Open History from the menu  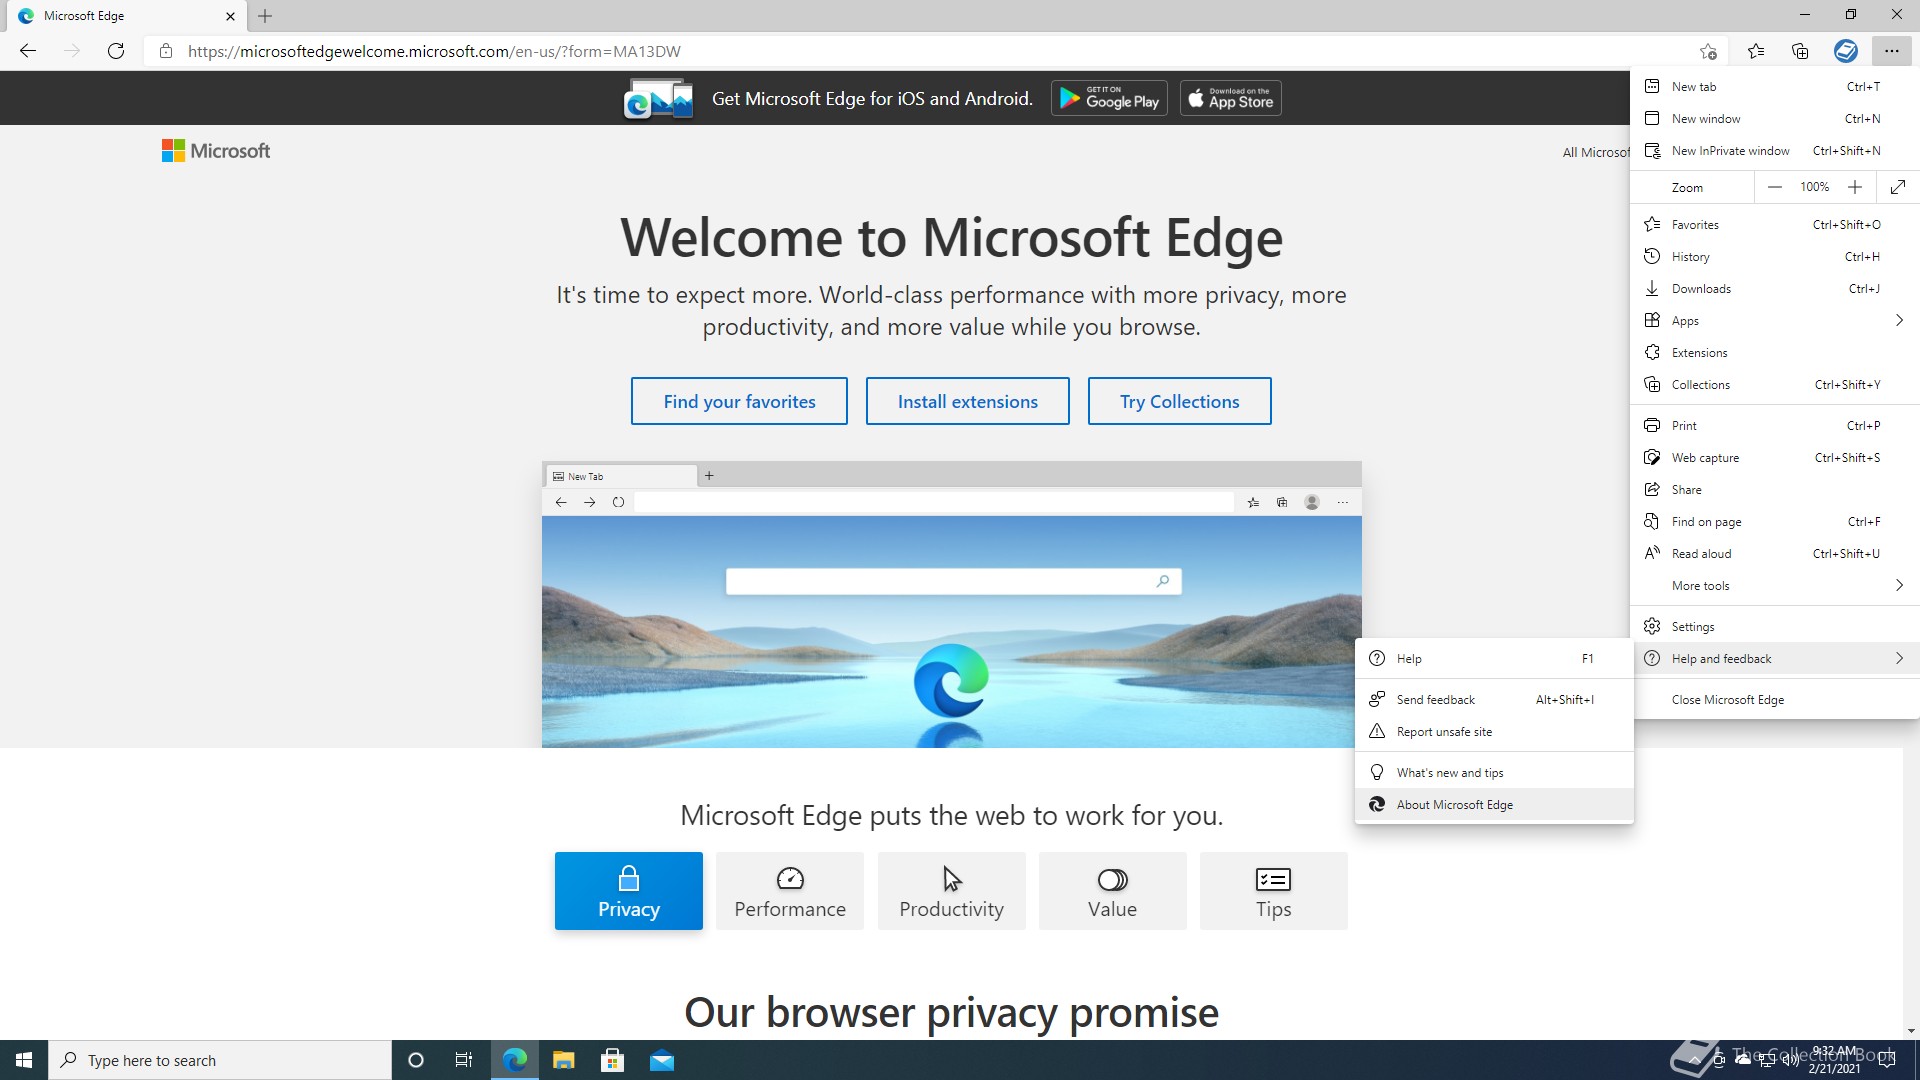click(1775, 257)
